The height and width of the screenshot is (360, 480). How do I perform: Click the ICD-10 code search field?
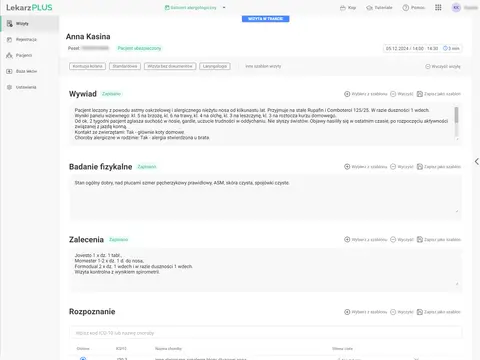tap(266, 333)
